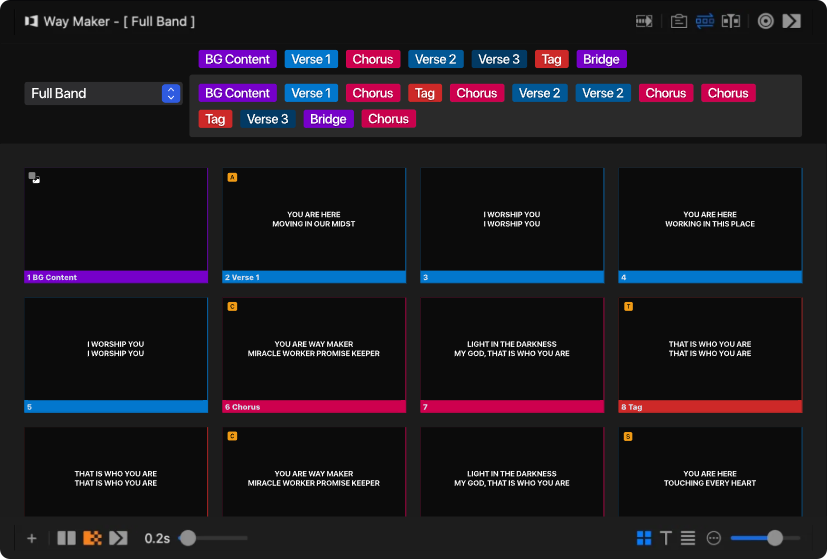Toggle the blue arrangement loop icon
The height and width of the screenshot is (559, 827).
[705, 21]
